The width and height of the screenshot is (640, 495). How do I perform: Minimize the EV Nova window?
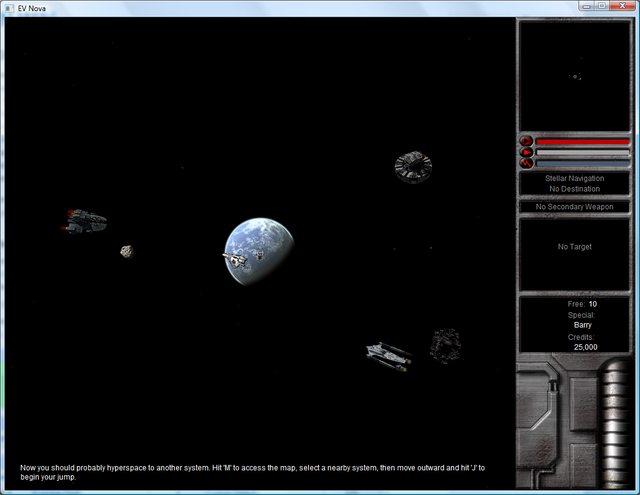[x=587, y=6]
